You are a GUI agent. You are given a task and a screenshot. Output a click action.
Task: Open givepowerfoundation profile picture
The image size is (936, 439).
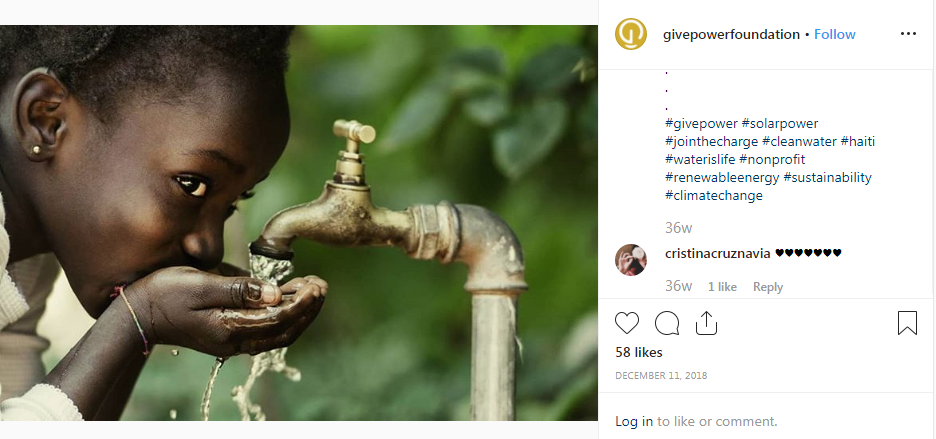(x=631, y=34)
